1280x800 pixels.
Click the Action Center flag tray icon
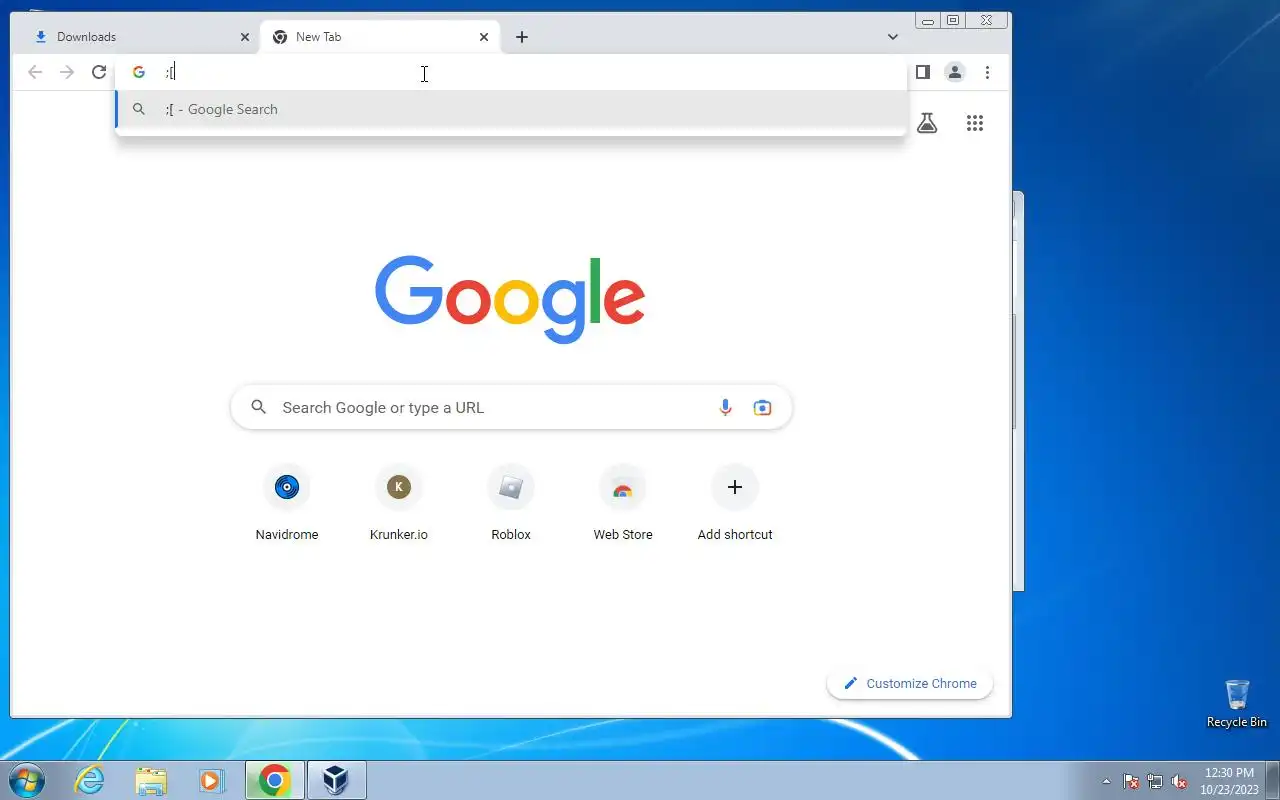[1131, 781]
